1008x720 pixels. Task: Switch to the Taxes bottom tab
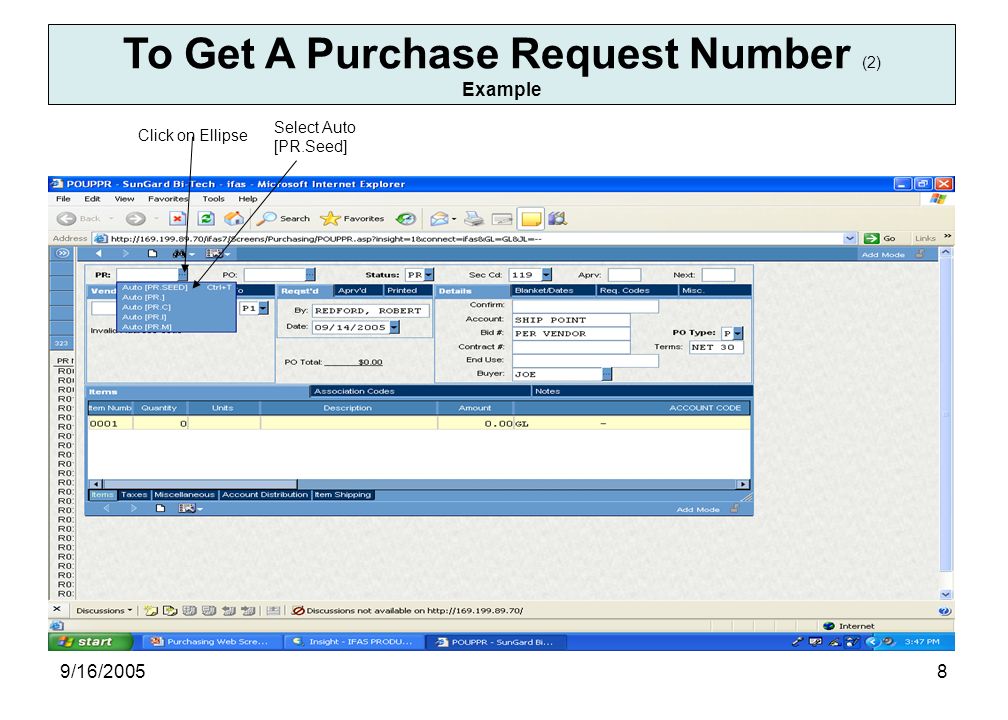[134, 494]
